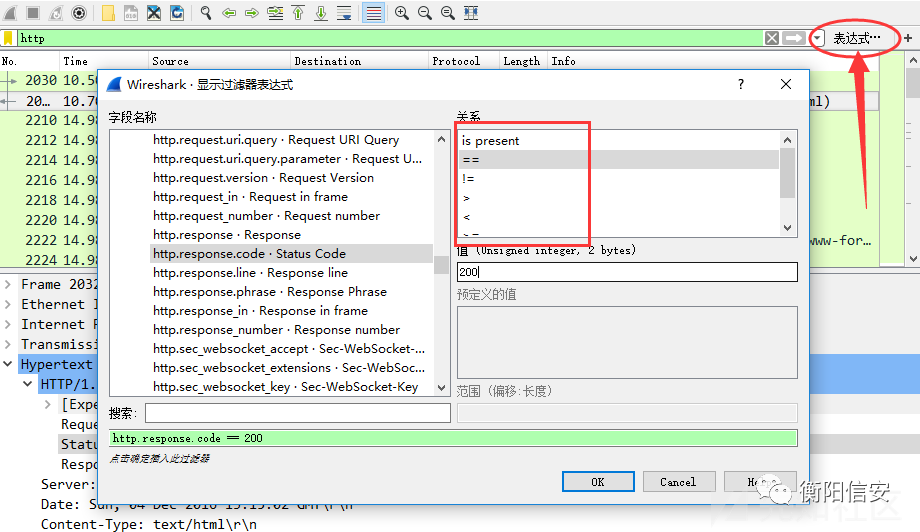Add a filter button with plus icon
This screenshot has height=532, width=920.
tap(908, 38)
